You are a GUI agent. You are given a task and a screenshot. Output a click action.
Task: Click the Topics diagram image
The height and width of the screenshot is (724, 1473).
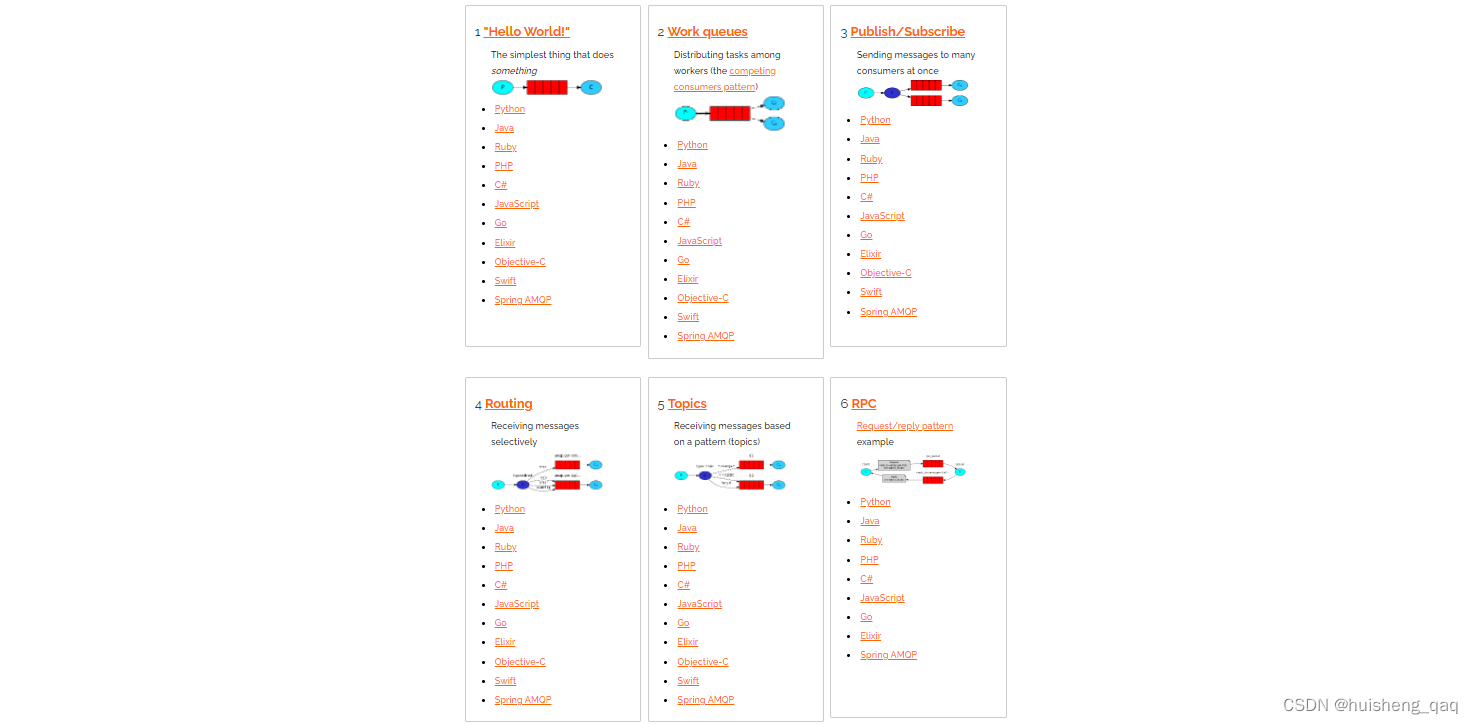(x=730, y=472)
